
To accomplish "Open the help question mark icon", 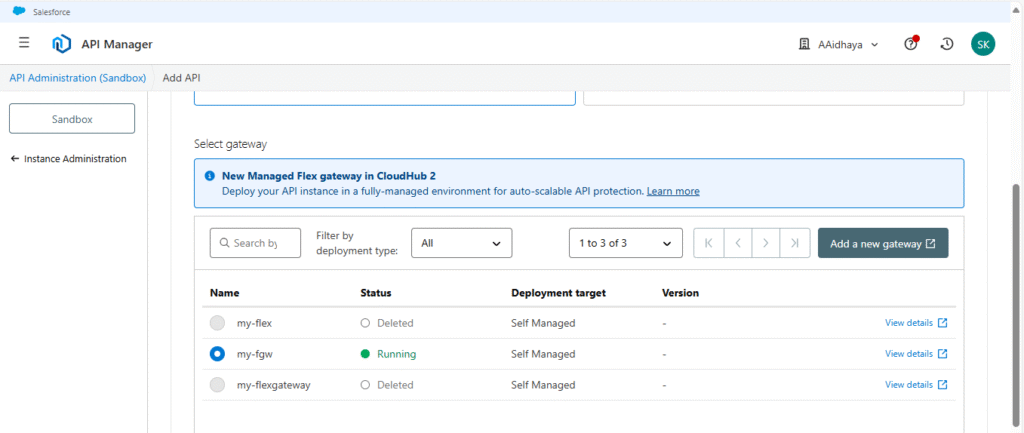I will coord(911,44).
